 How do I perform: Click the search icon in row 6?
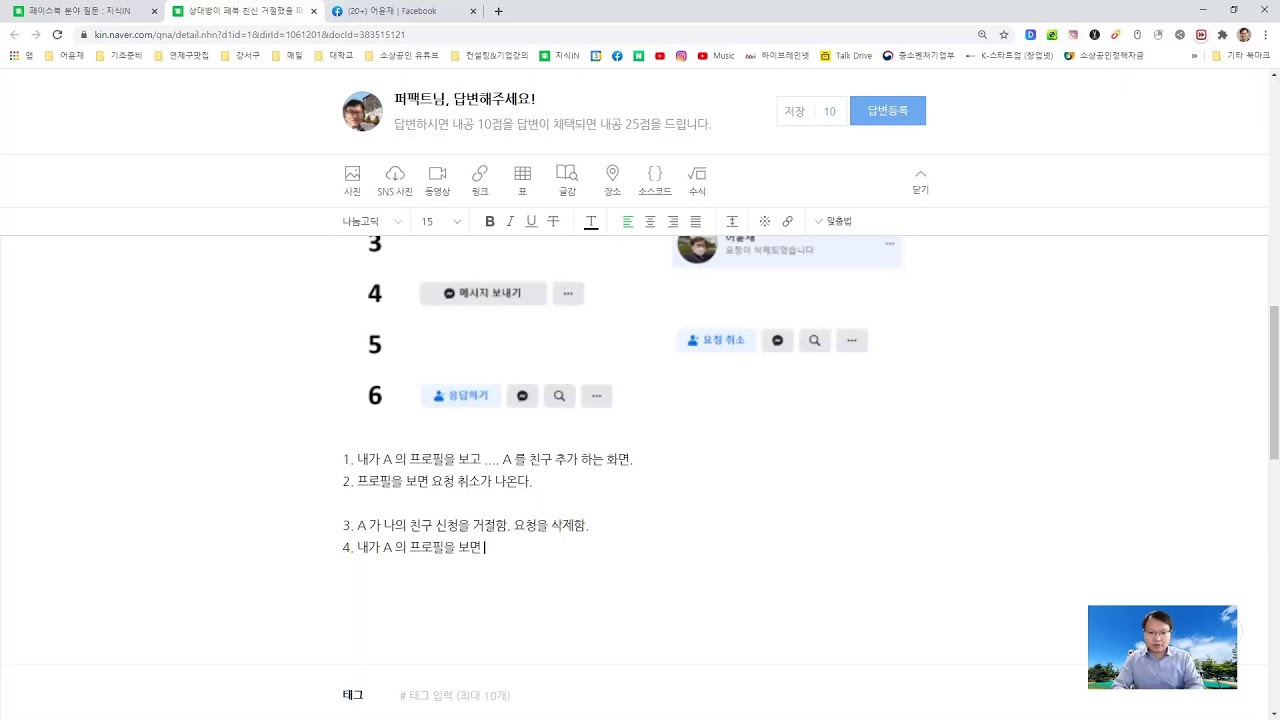pos(559,396)
